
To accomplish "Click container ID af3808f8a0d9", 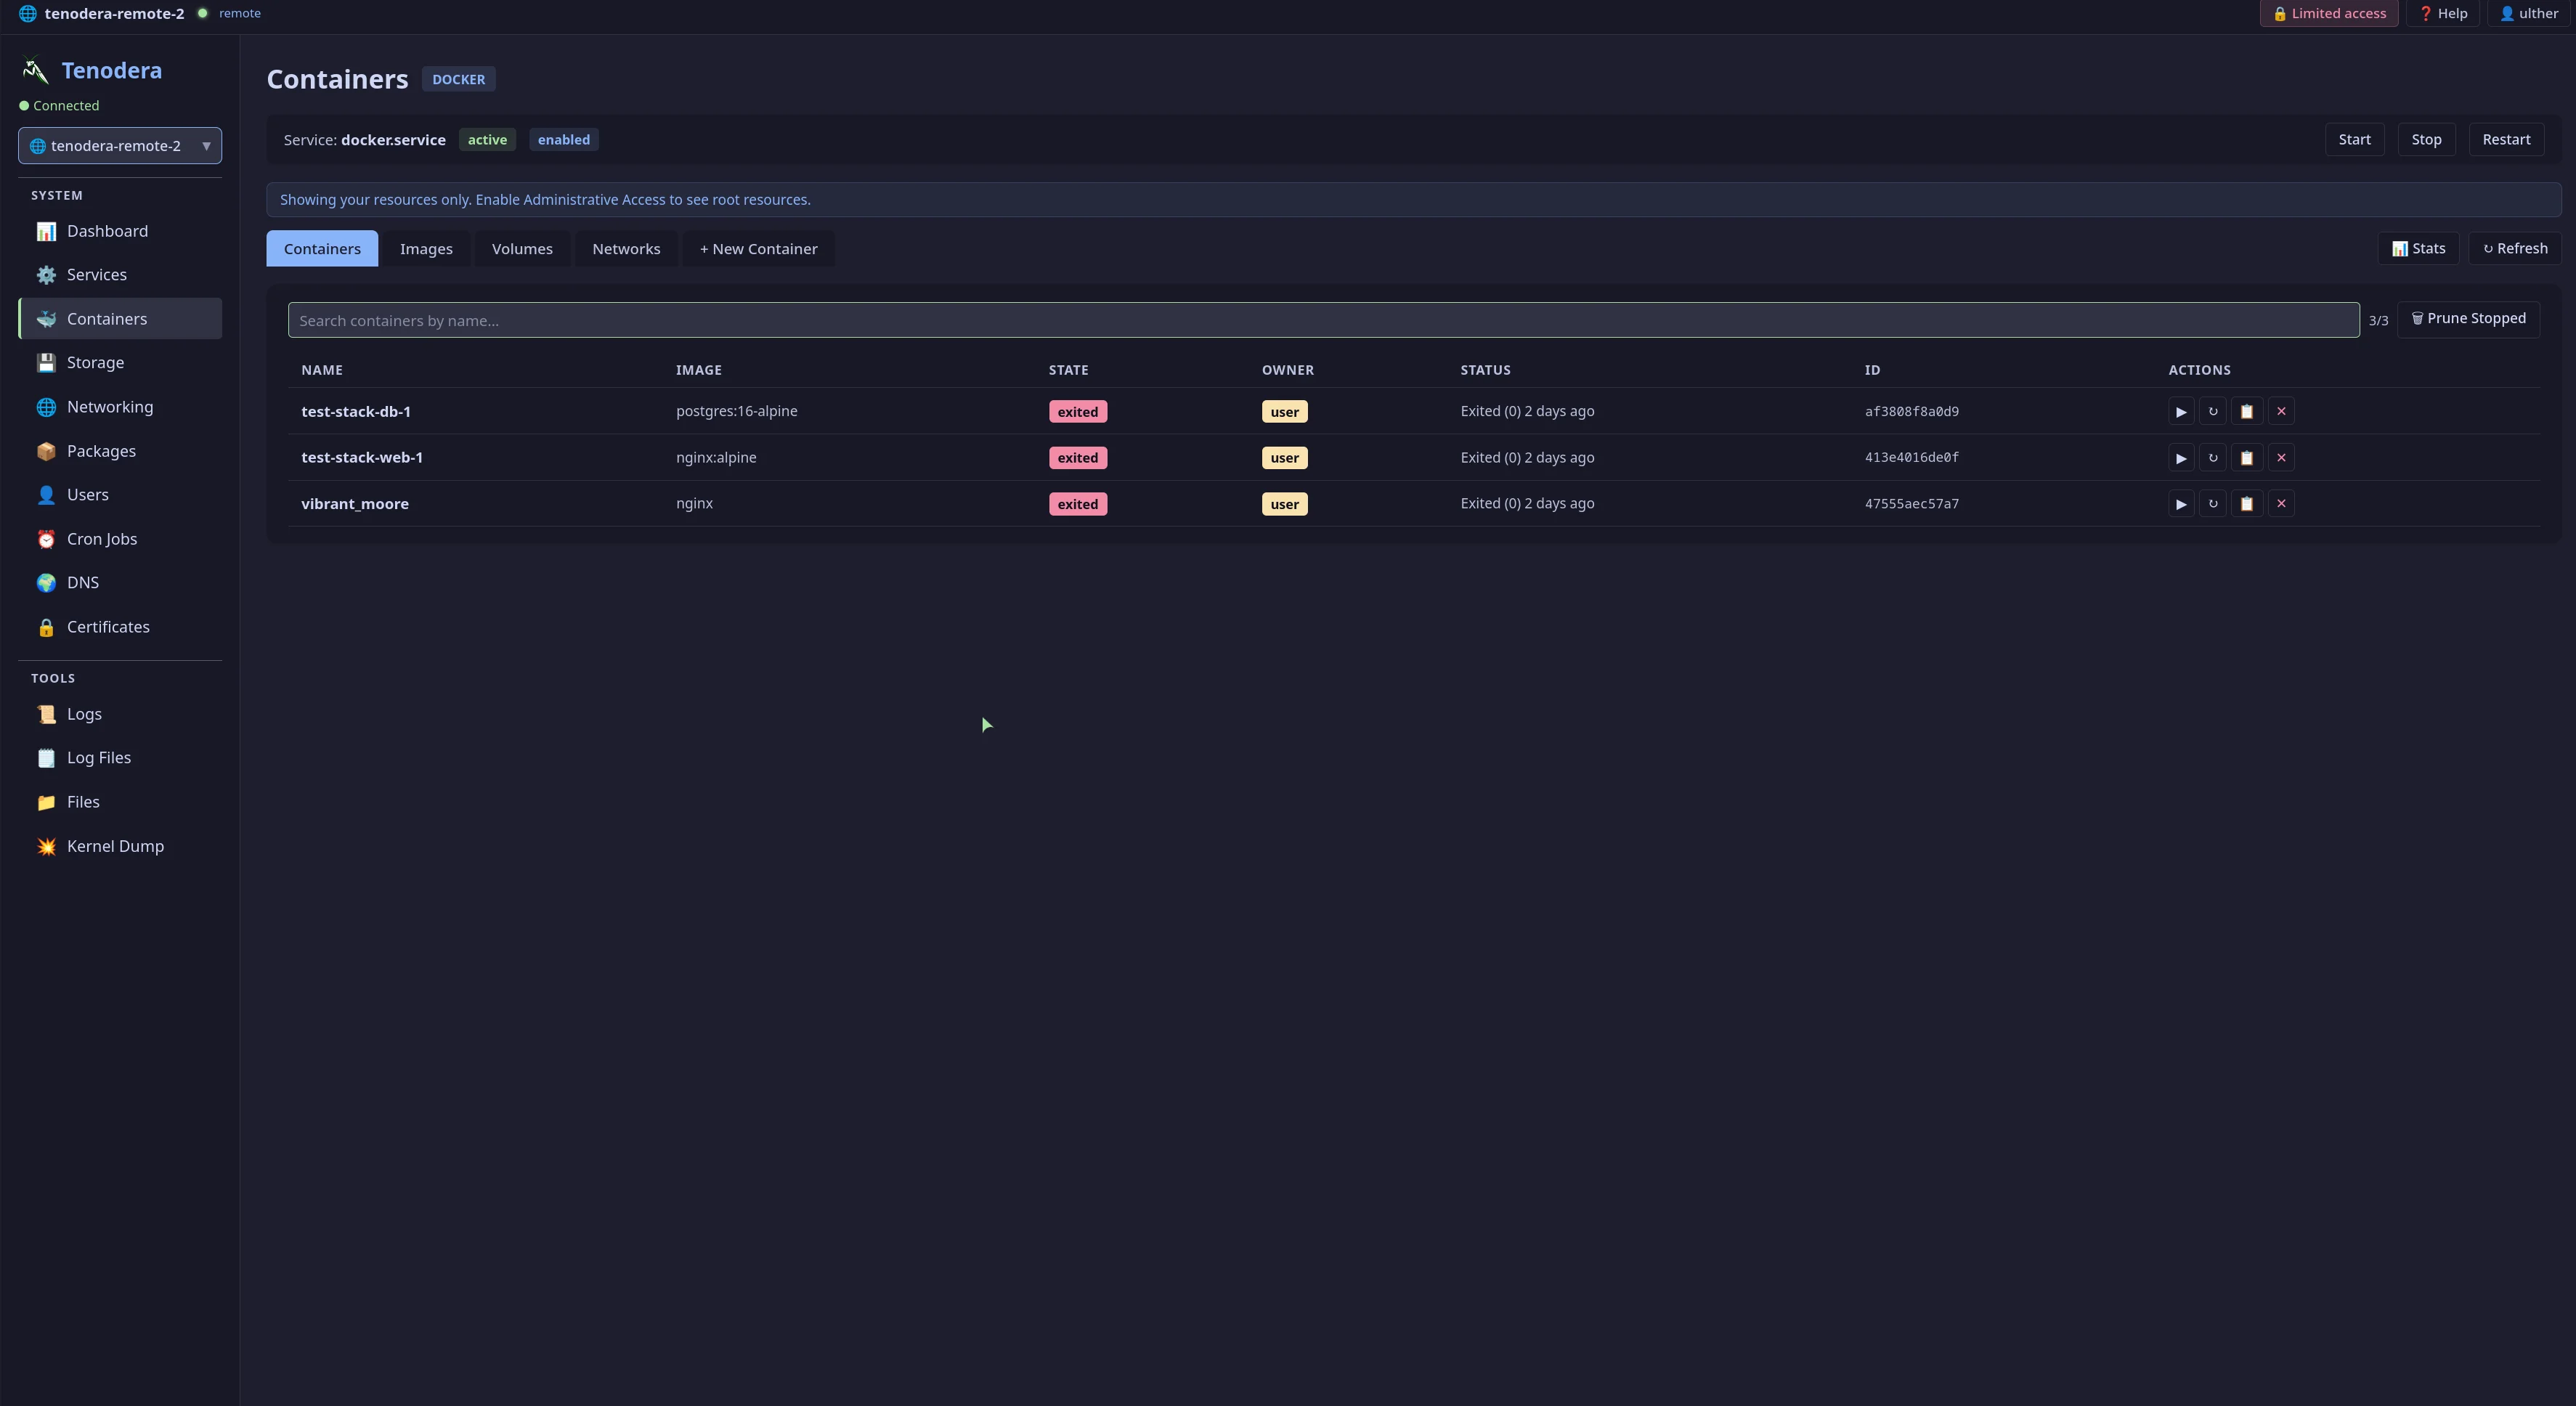I will 1911,412.
